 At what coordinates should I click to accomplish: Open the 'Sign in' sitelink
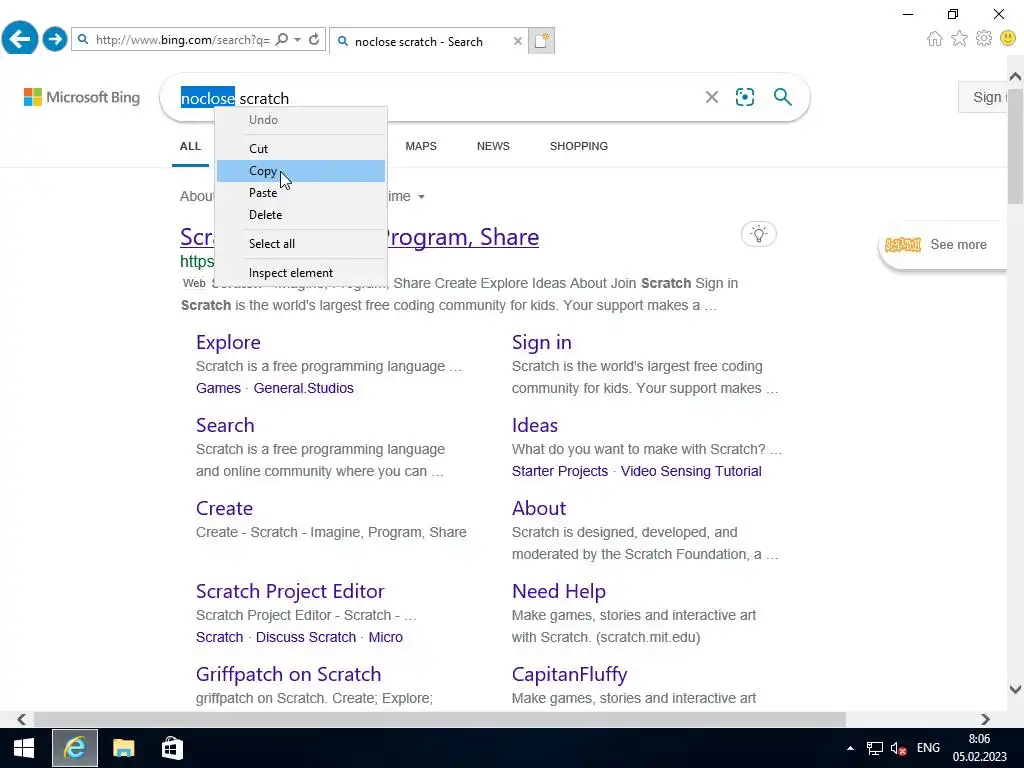click(x=541, y=342)
